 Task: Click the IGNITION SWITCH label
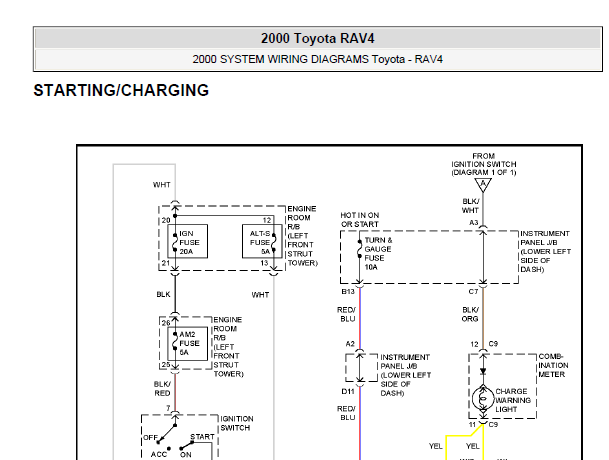237,423
